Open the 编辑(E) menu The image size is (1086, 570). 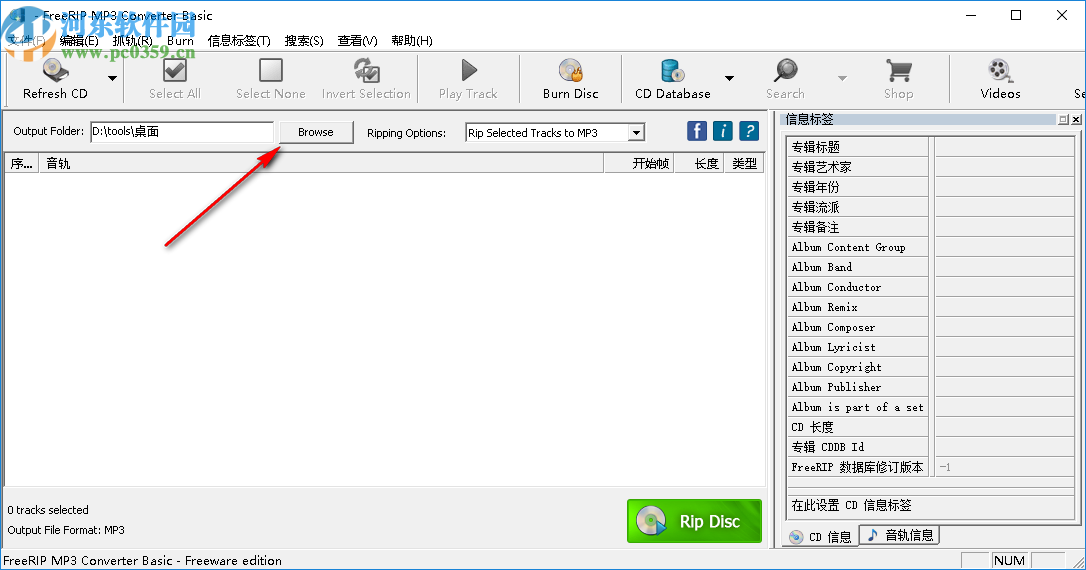79,41
